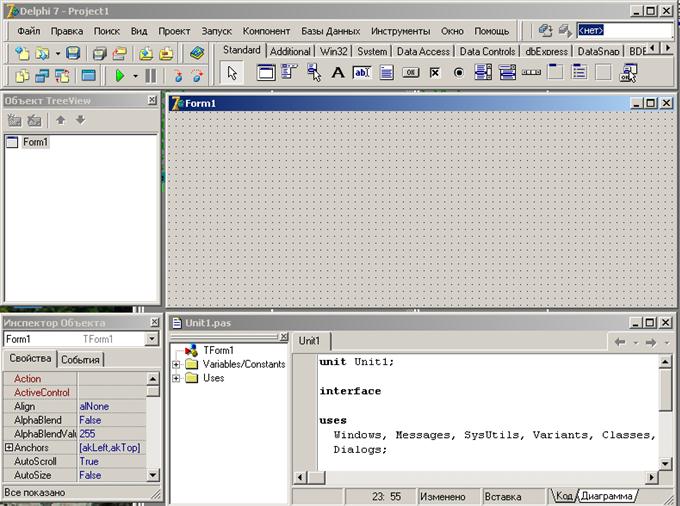
Task: Click the Save floppy disk icon
Action: tap(73, 53)
